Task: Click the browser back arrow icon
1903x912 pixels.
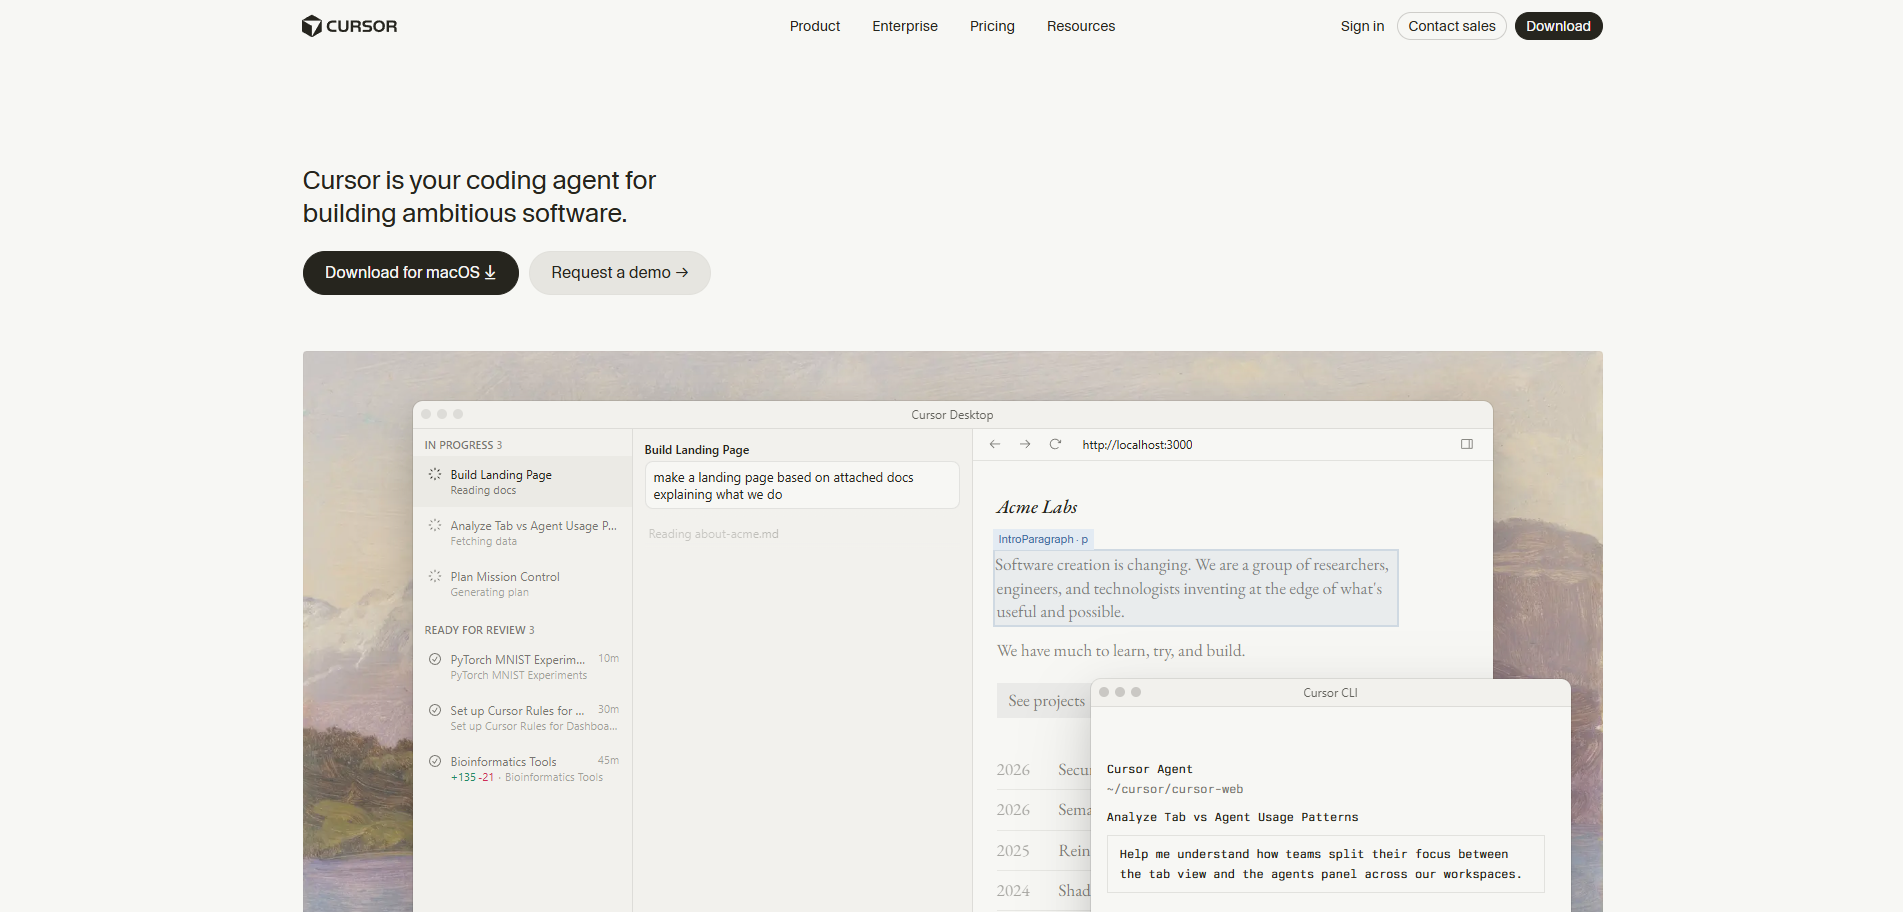Action: click(x=994, y=444)
